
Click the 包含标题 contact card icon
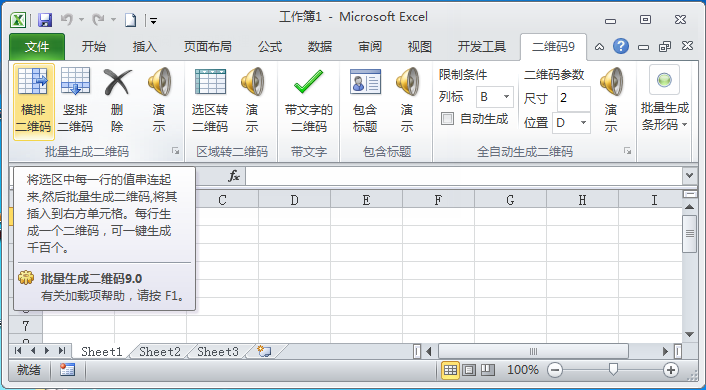[x=365, y=82]
